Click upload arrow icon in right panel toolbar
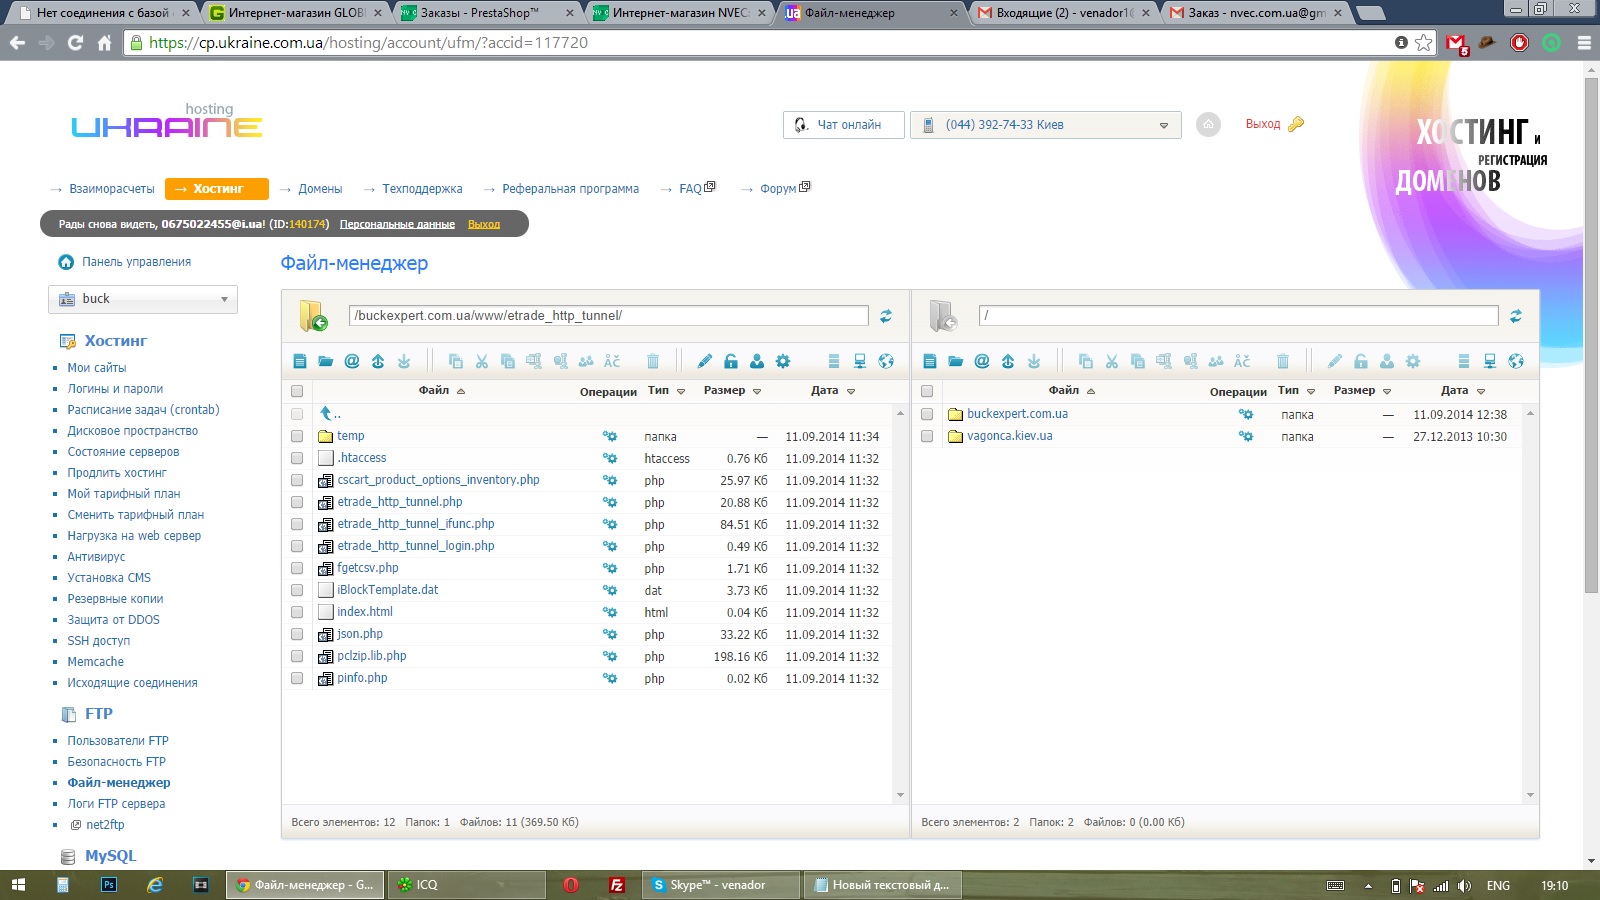Screen dimensions: 1600x900 click(x=1008, y=361)
